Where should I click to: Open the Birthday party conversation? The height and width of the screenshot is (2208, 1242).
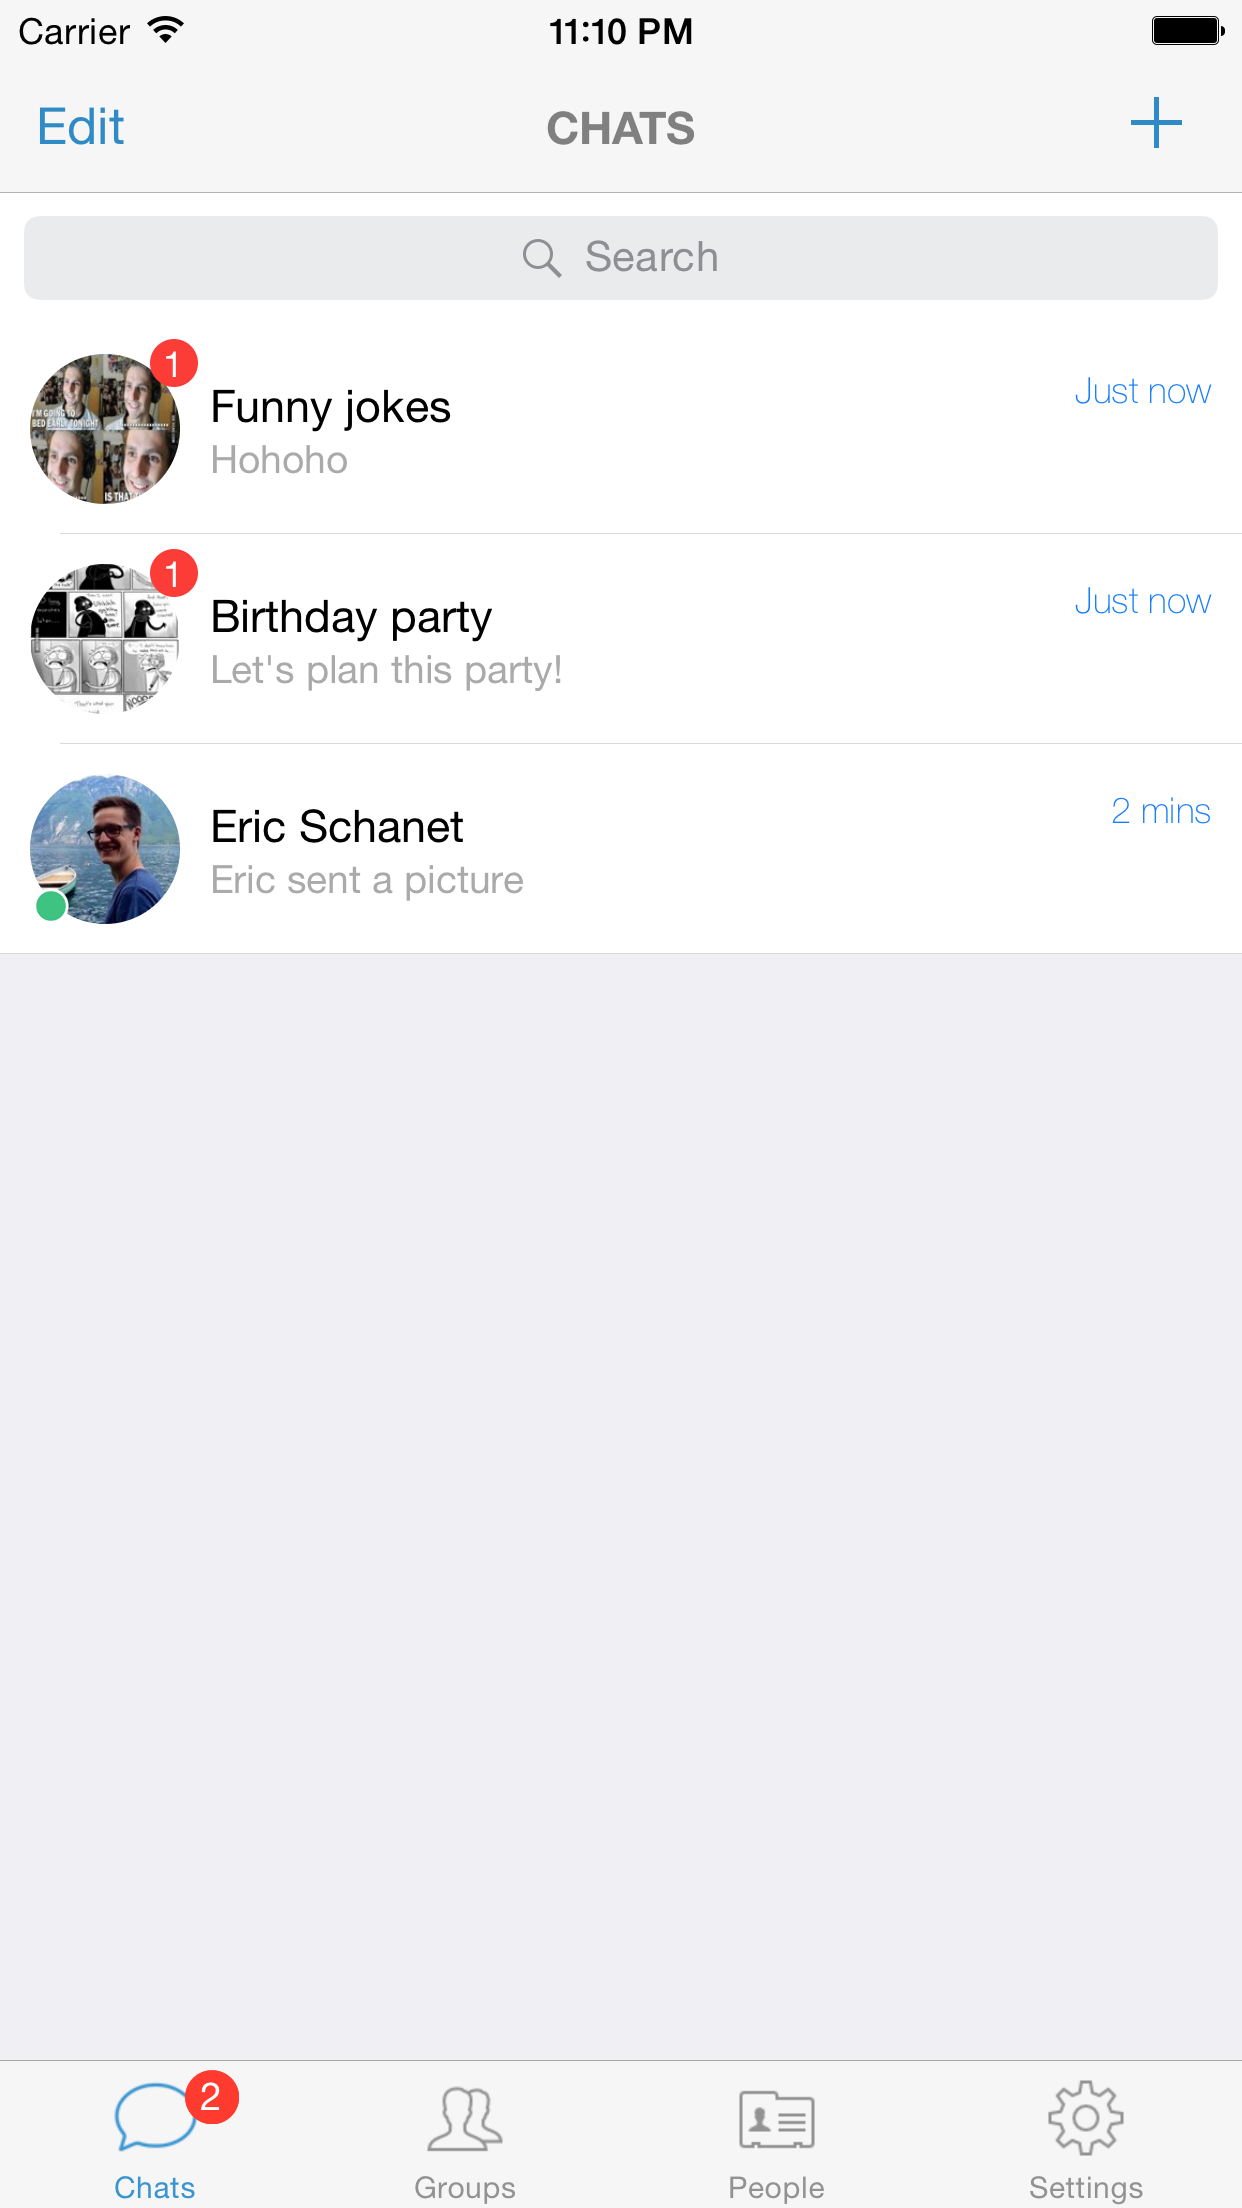pyautogui.click(x=640, y=640)
